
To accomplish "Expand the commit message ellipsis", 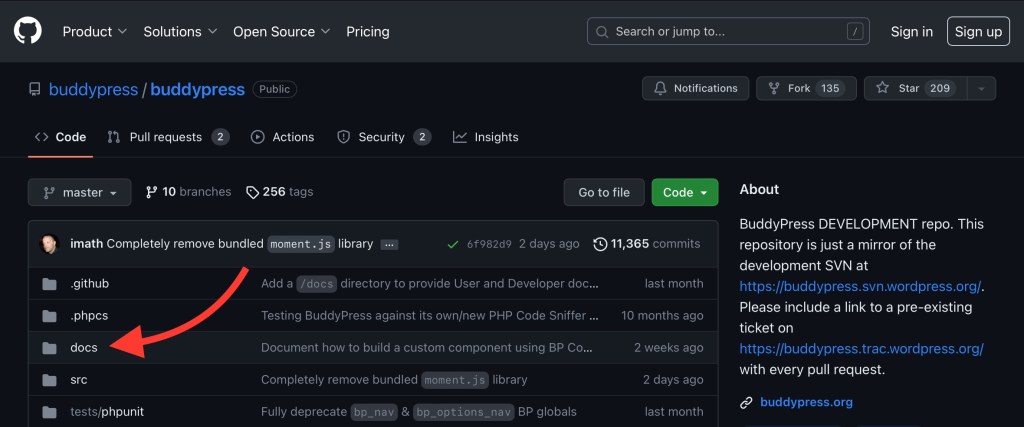I will (390, 244).
